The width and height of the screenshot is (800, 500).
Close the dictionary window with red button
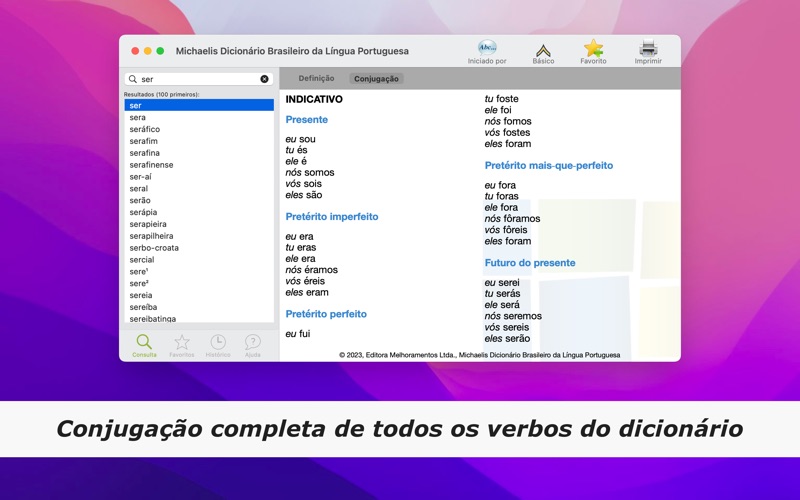tap(135, 51)
